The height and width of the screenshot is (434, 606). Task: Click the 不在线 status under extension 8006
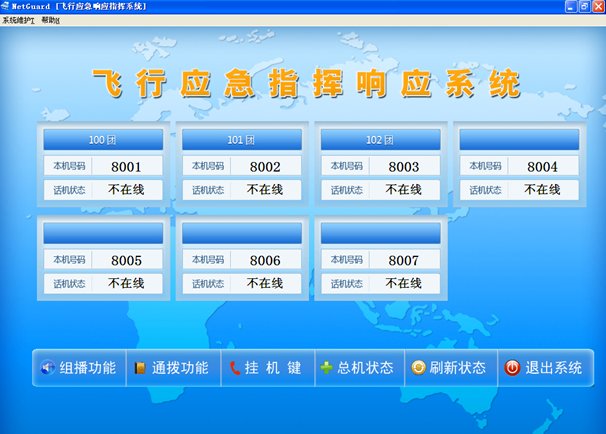click(x=265, y=284)
